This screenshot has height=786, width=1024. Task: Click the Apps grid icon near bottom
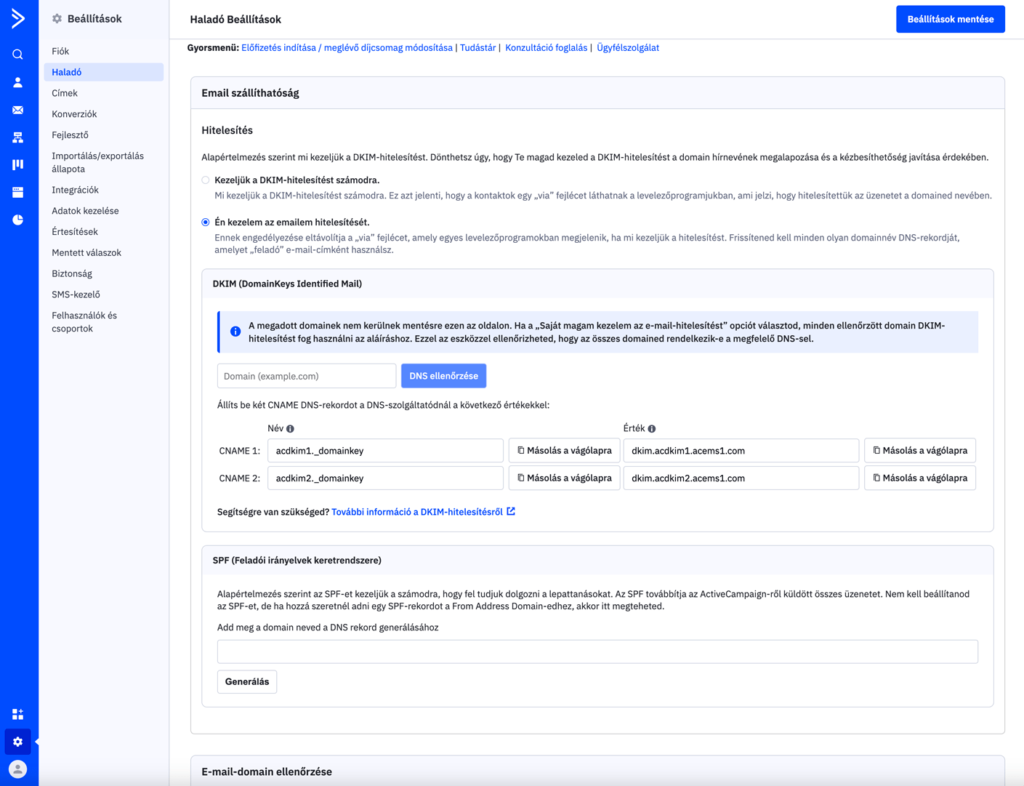coord(17,714)
